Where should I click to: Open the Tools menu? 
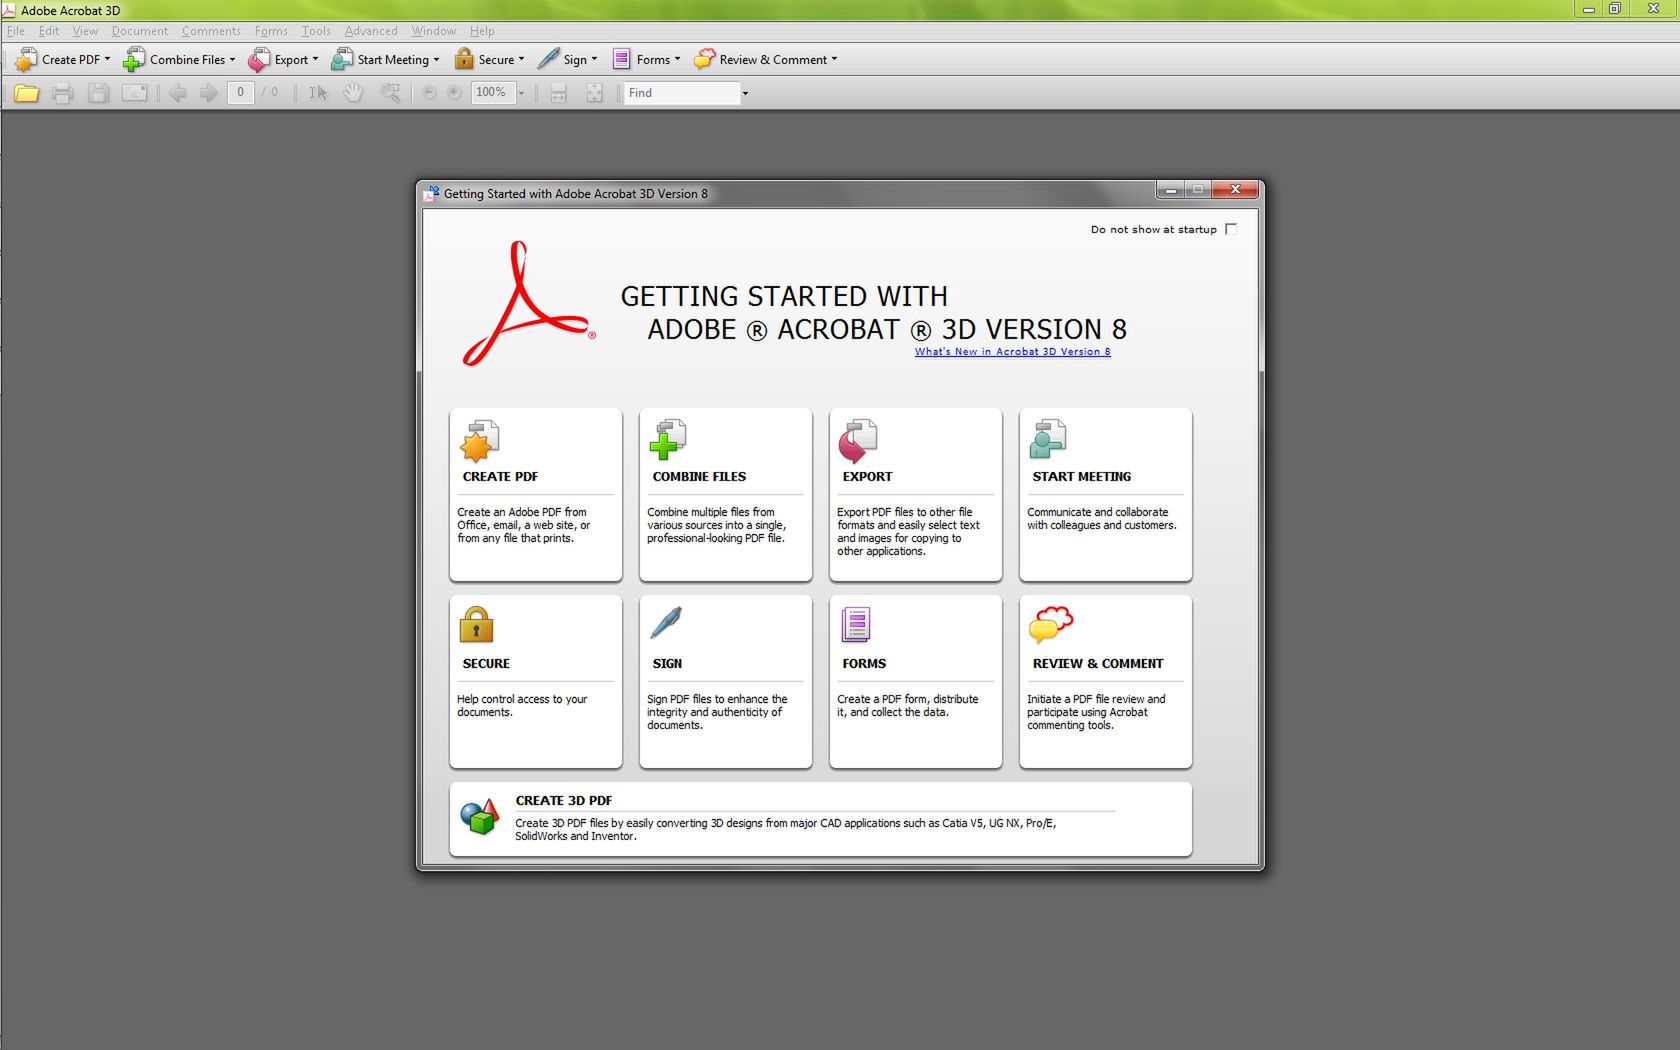point(316,31)
